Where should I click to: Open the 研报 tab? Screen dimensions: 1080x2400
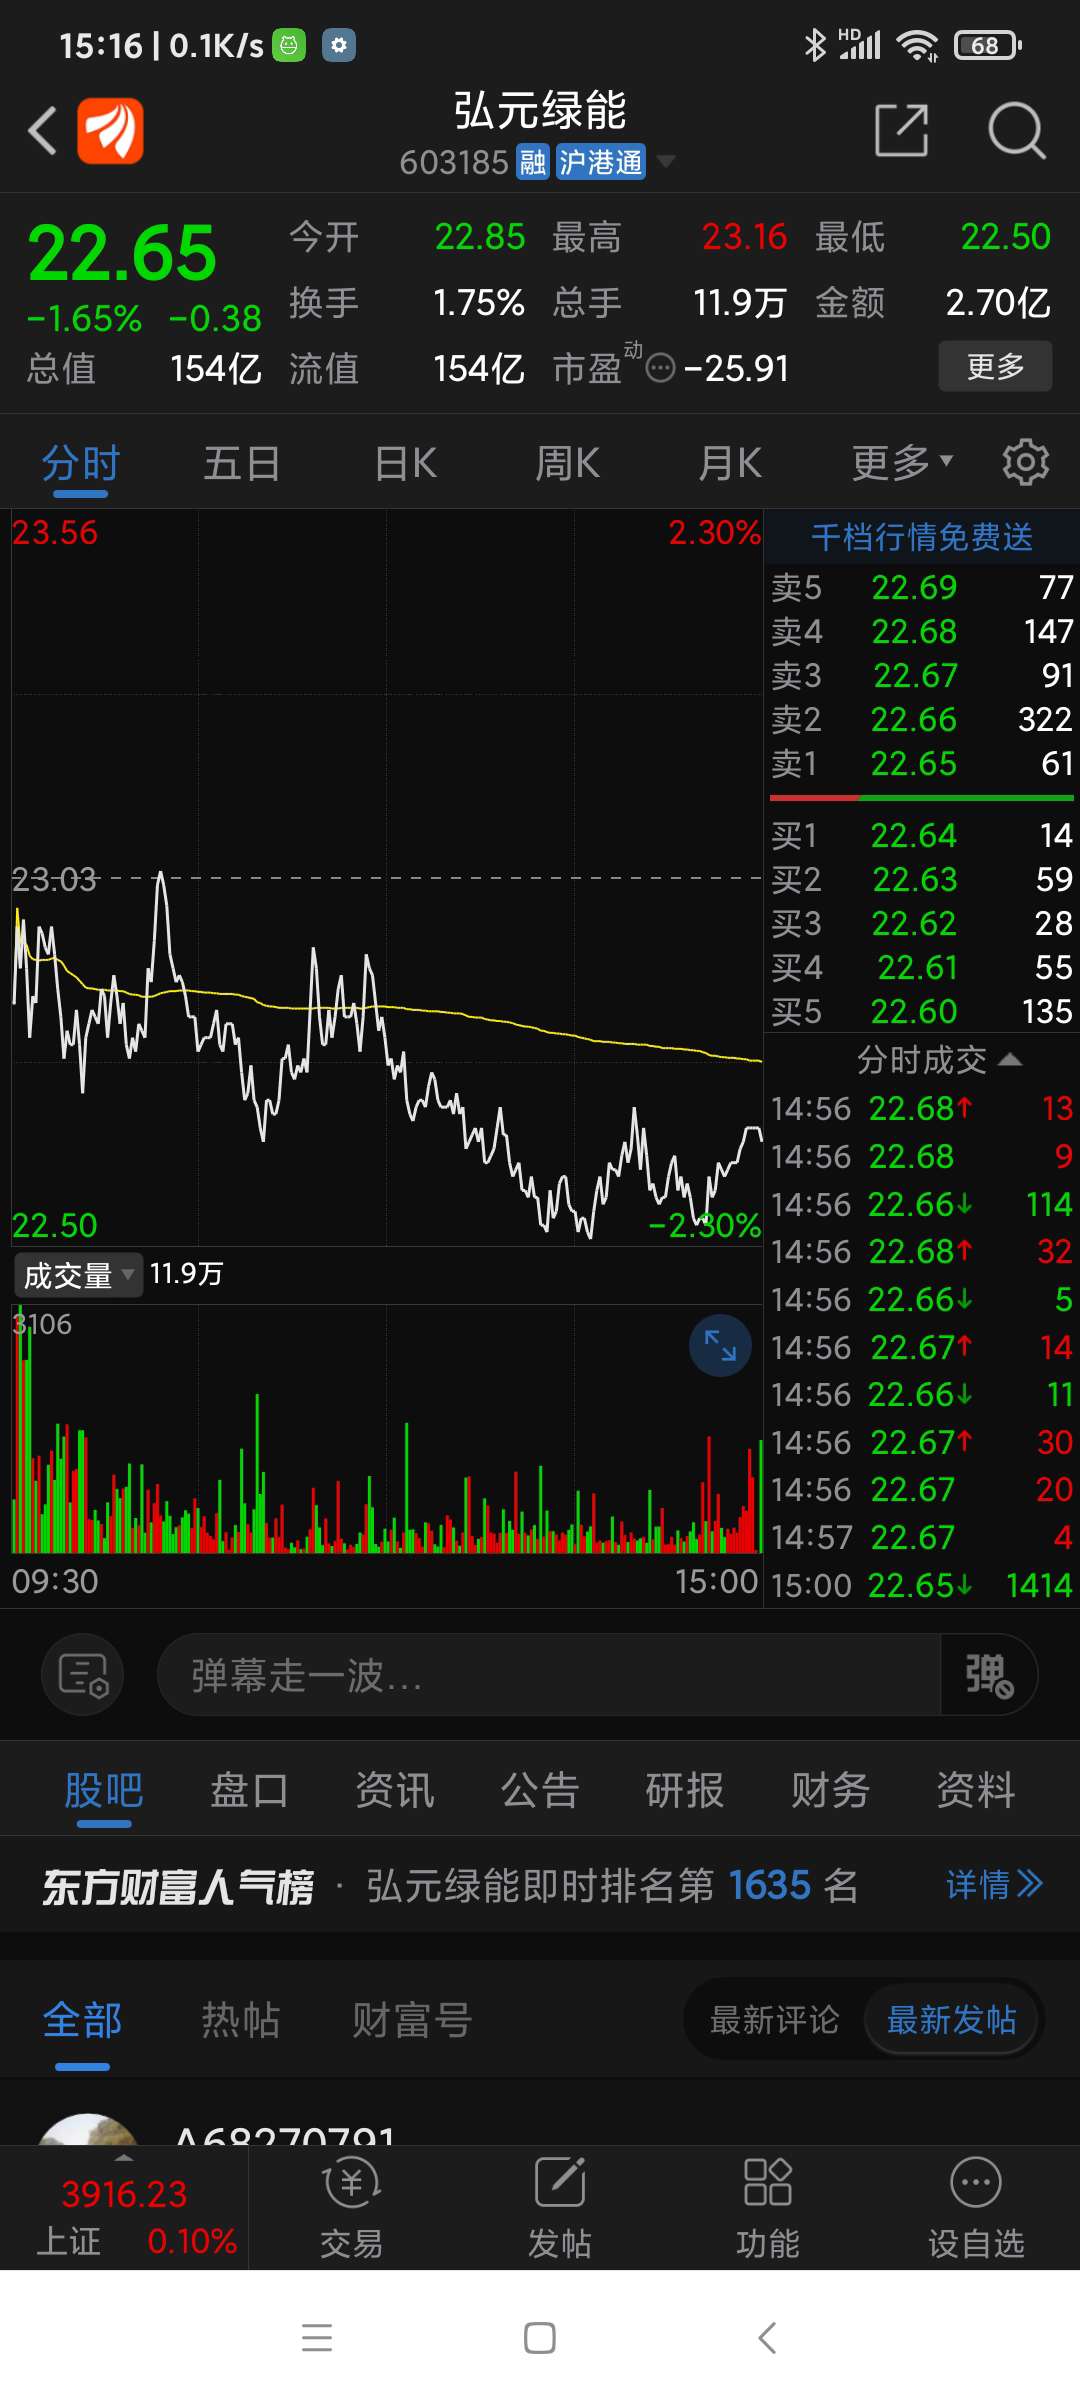[685, 1790]
